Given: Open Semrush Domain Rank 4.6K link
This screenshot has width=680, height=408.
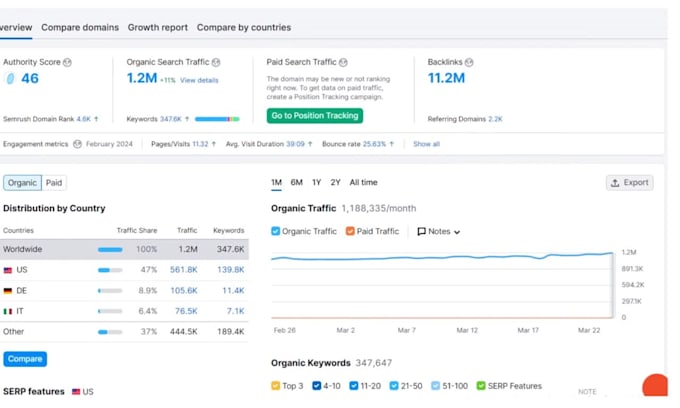Looking at the screenshot, I should pyautogui.click(x=84, y=119).
